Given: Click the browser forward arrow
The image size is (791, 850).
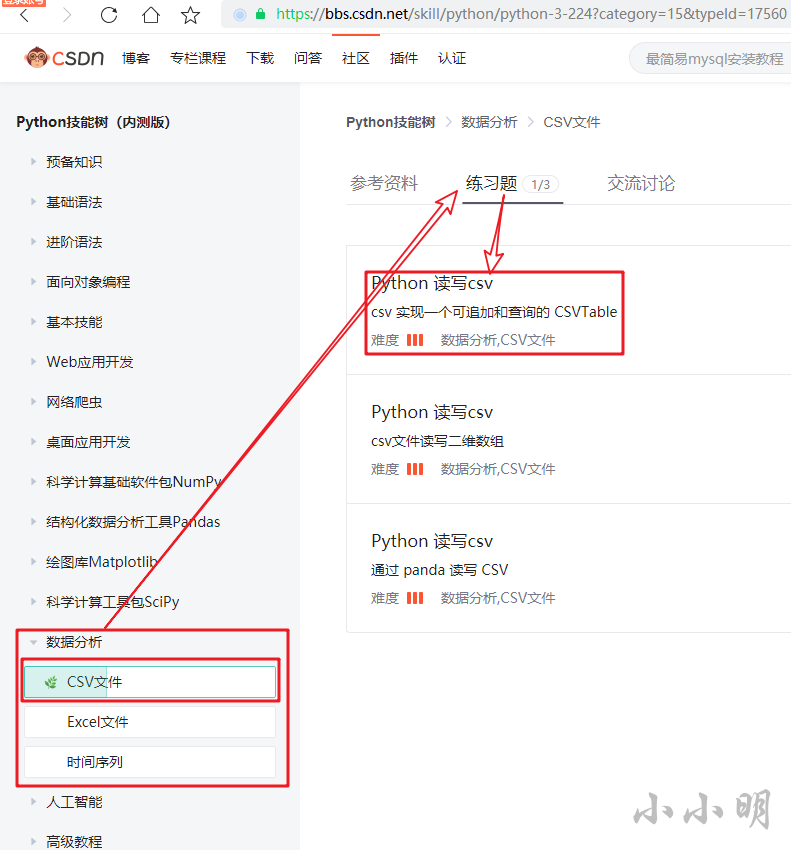Looking at the screenshot, I should click(x=67, y=15).
